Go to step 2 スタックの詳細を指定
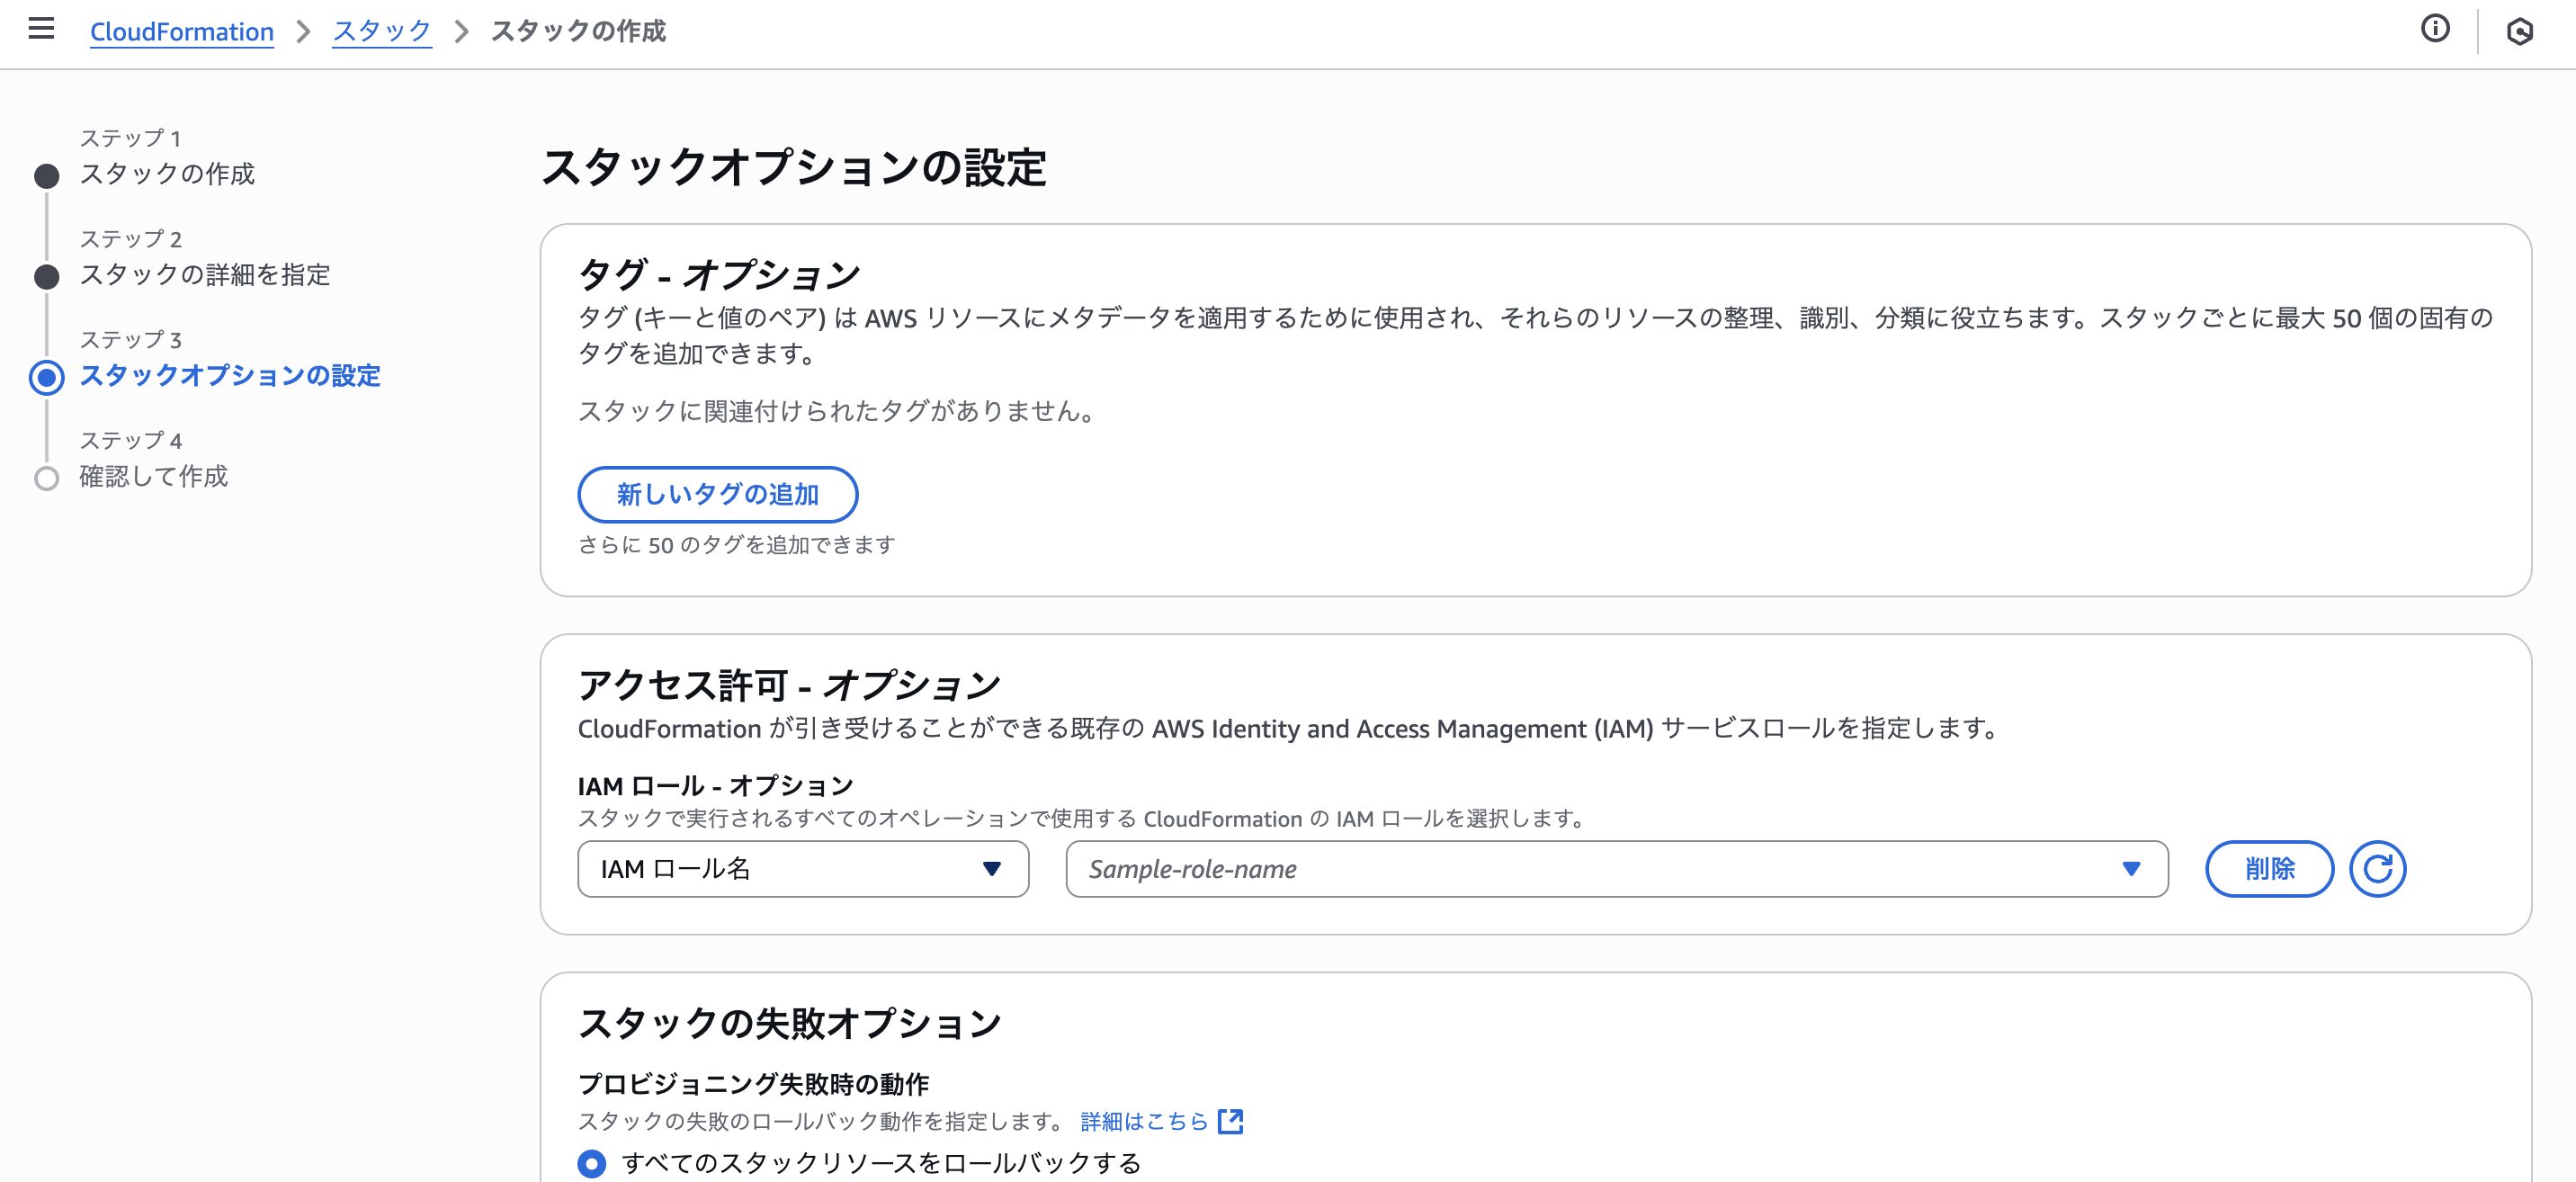This screenshot has height=1182, width=2576. tap(205, 275)
